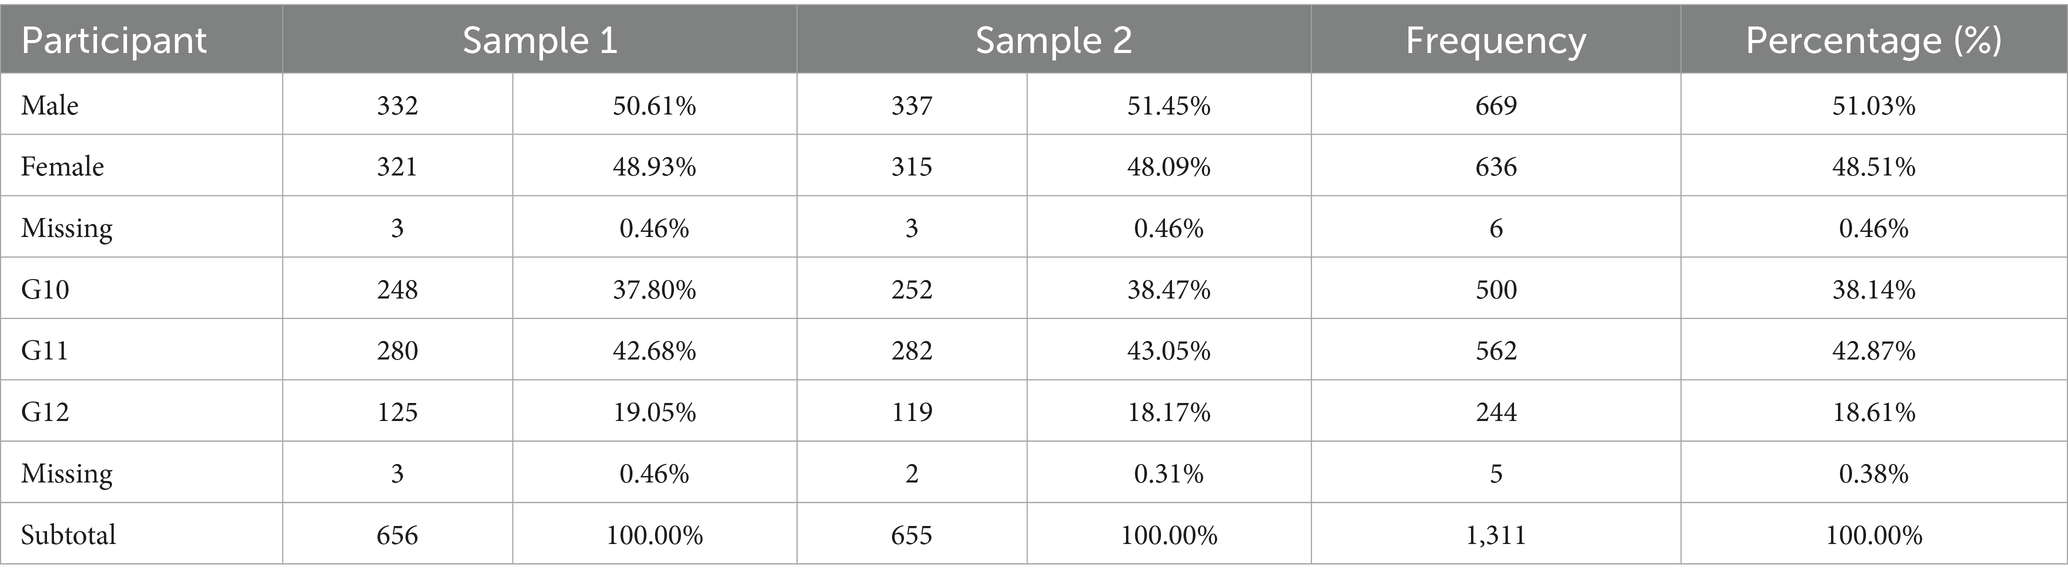Image resolution: width=2068 pixels, height=582 pixels.
Task: Select the Male row label
Action: 50,105
